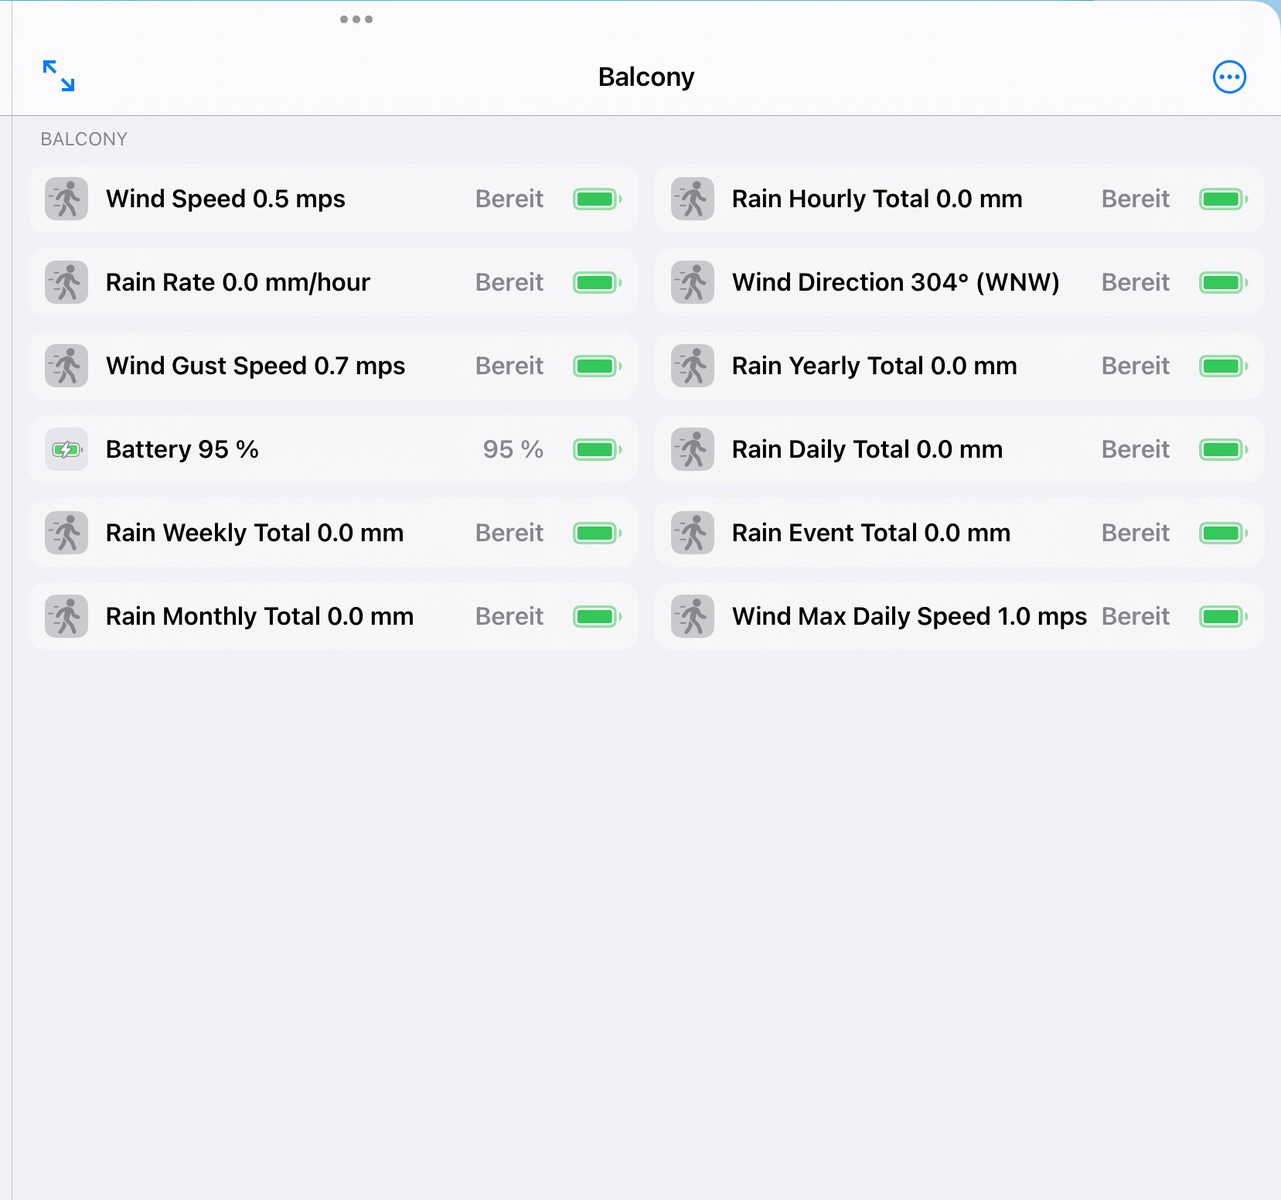This screenshot has width=1281, height=1200.
Task: Click battery indicator in Rain Event Total row
Action: coord(1223,533)
